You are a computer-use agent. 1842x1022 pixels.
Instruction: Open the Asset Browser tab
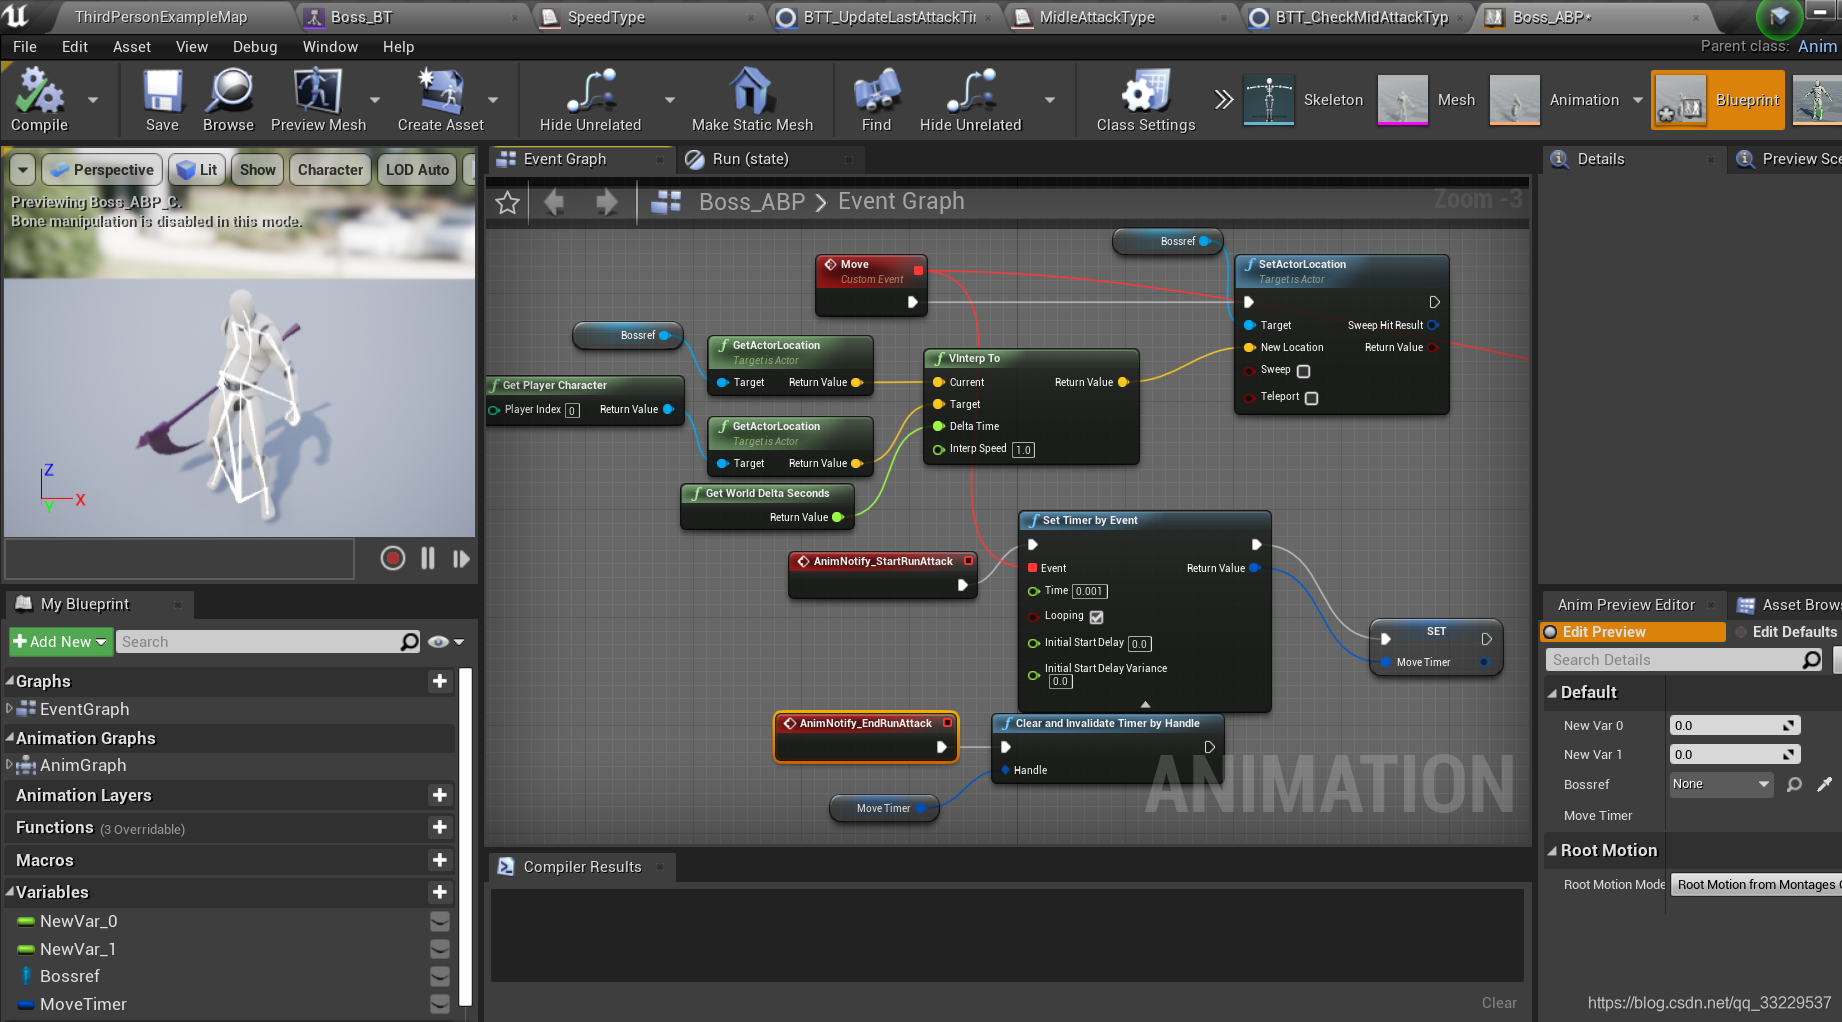(x=1790, y=605)
